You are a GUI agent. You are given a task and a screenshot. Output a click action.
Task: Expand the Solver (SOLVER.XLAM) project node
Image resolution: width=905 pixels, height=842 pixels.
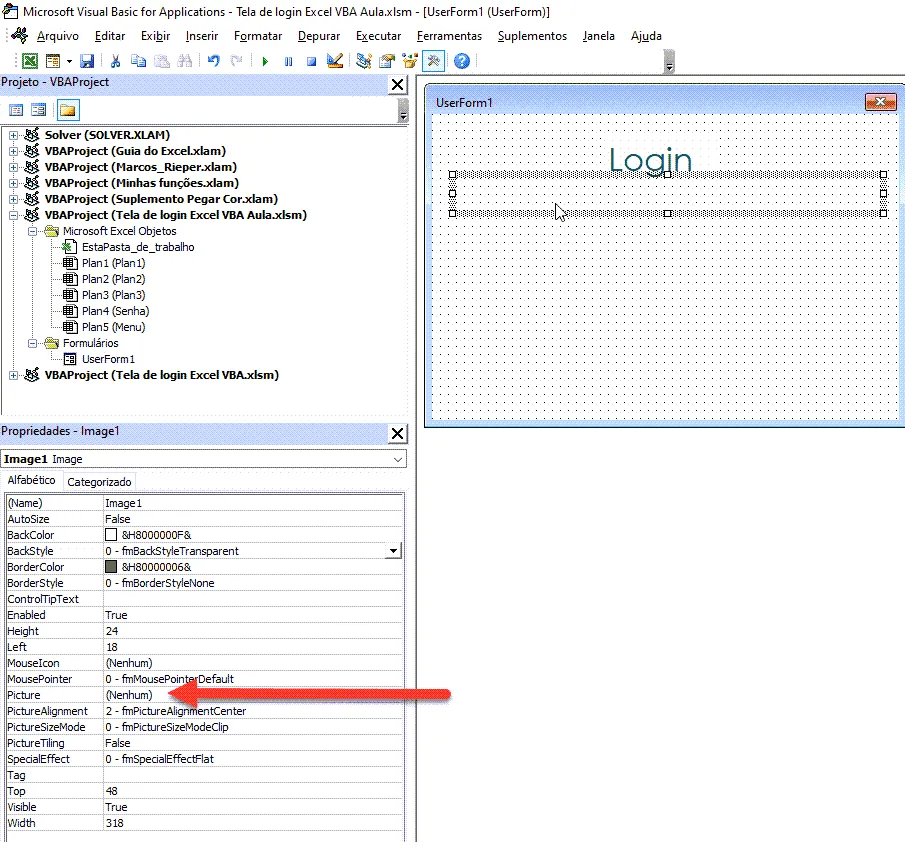pos(13,135)
